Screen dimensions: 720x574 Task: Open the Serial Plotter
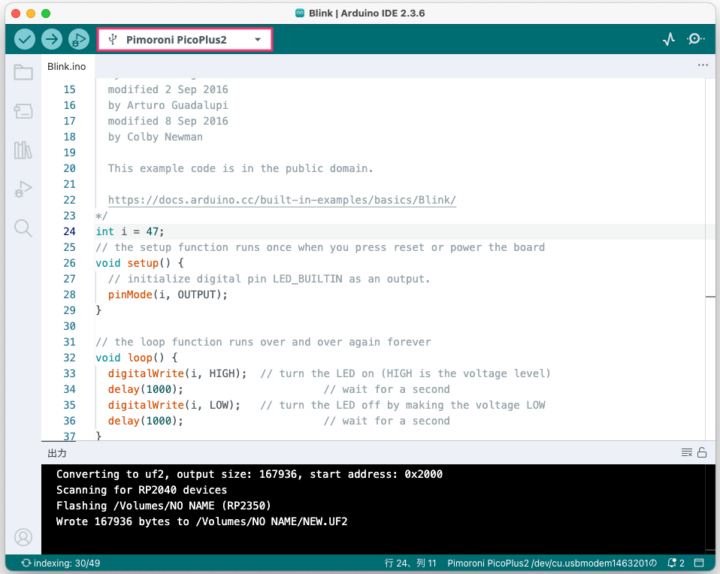pos(669,39)
